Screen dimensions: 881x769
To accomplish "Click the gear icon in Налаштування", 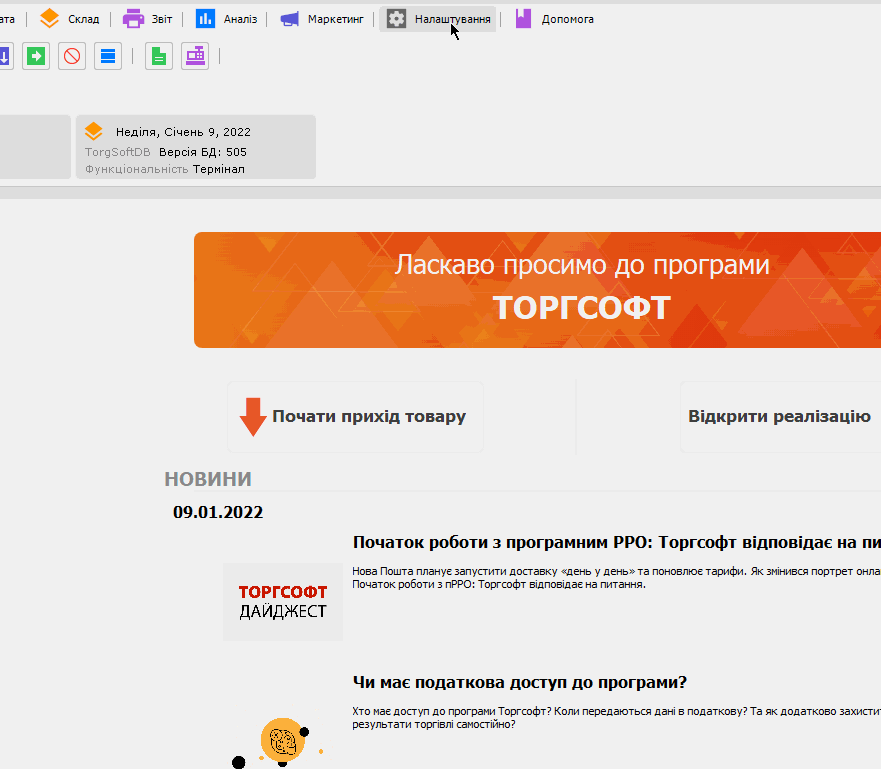I will [x=394, y=17].
